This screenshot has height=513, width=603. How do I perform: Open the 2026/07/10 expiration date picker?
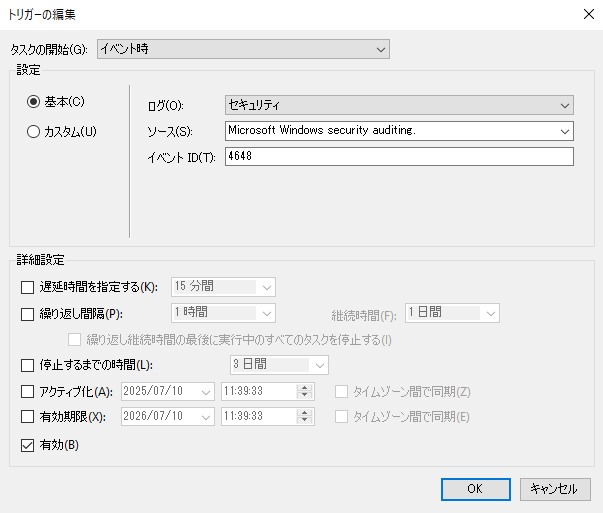[x=168, y=416]
